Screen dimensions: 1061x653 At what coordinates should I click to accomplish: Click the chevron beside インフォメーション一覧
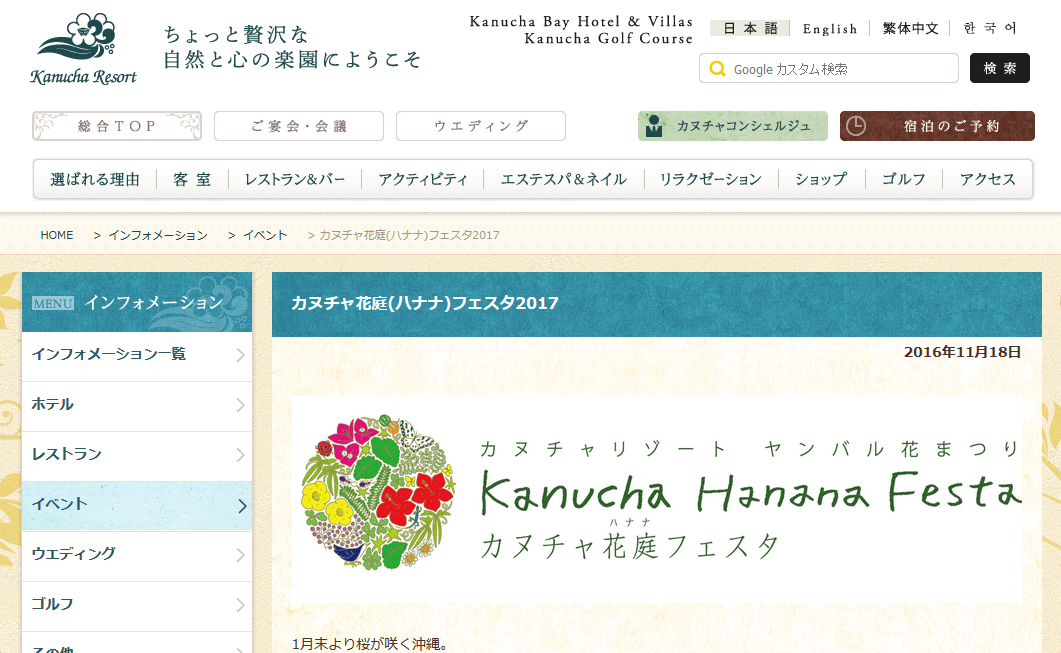pyautogui.click(x=240, y=355)
